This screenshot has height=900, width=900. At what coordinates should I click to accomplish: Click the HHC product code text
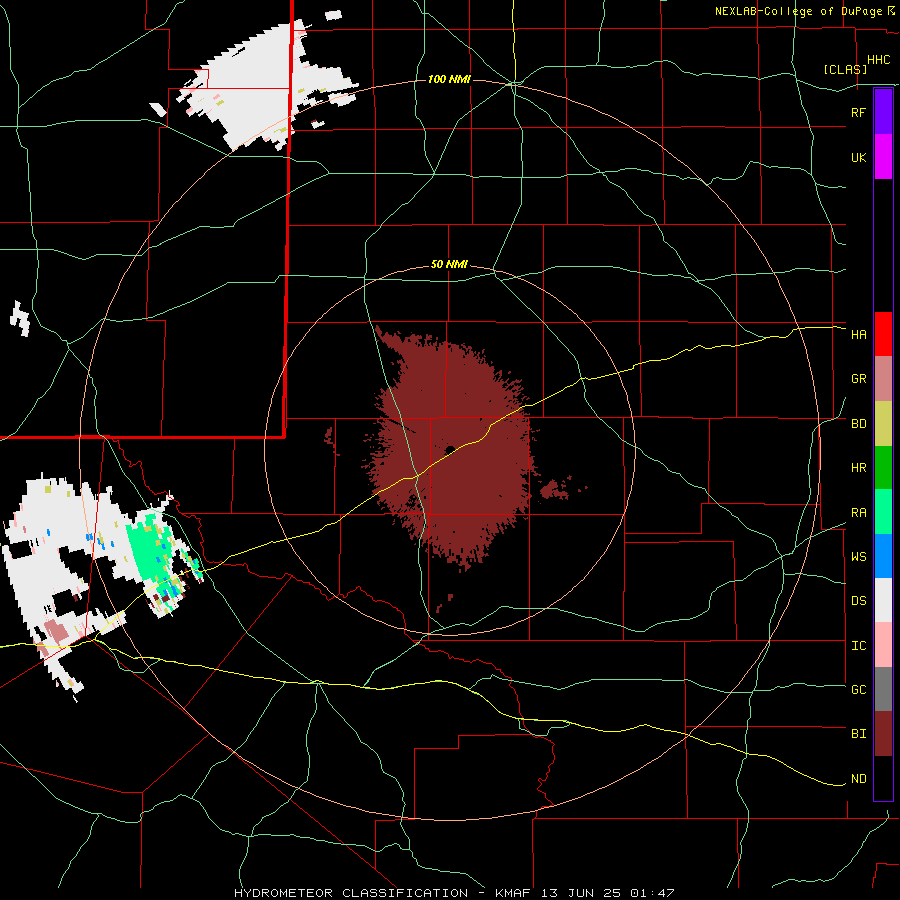coord(878,60)
